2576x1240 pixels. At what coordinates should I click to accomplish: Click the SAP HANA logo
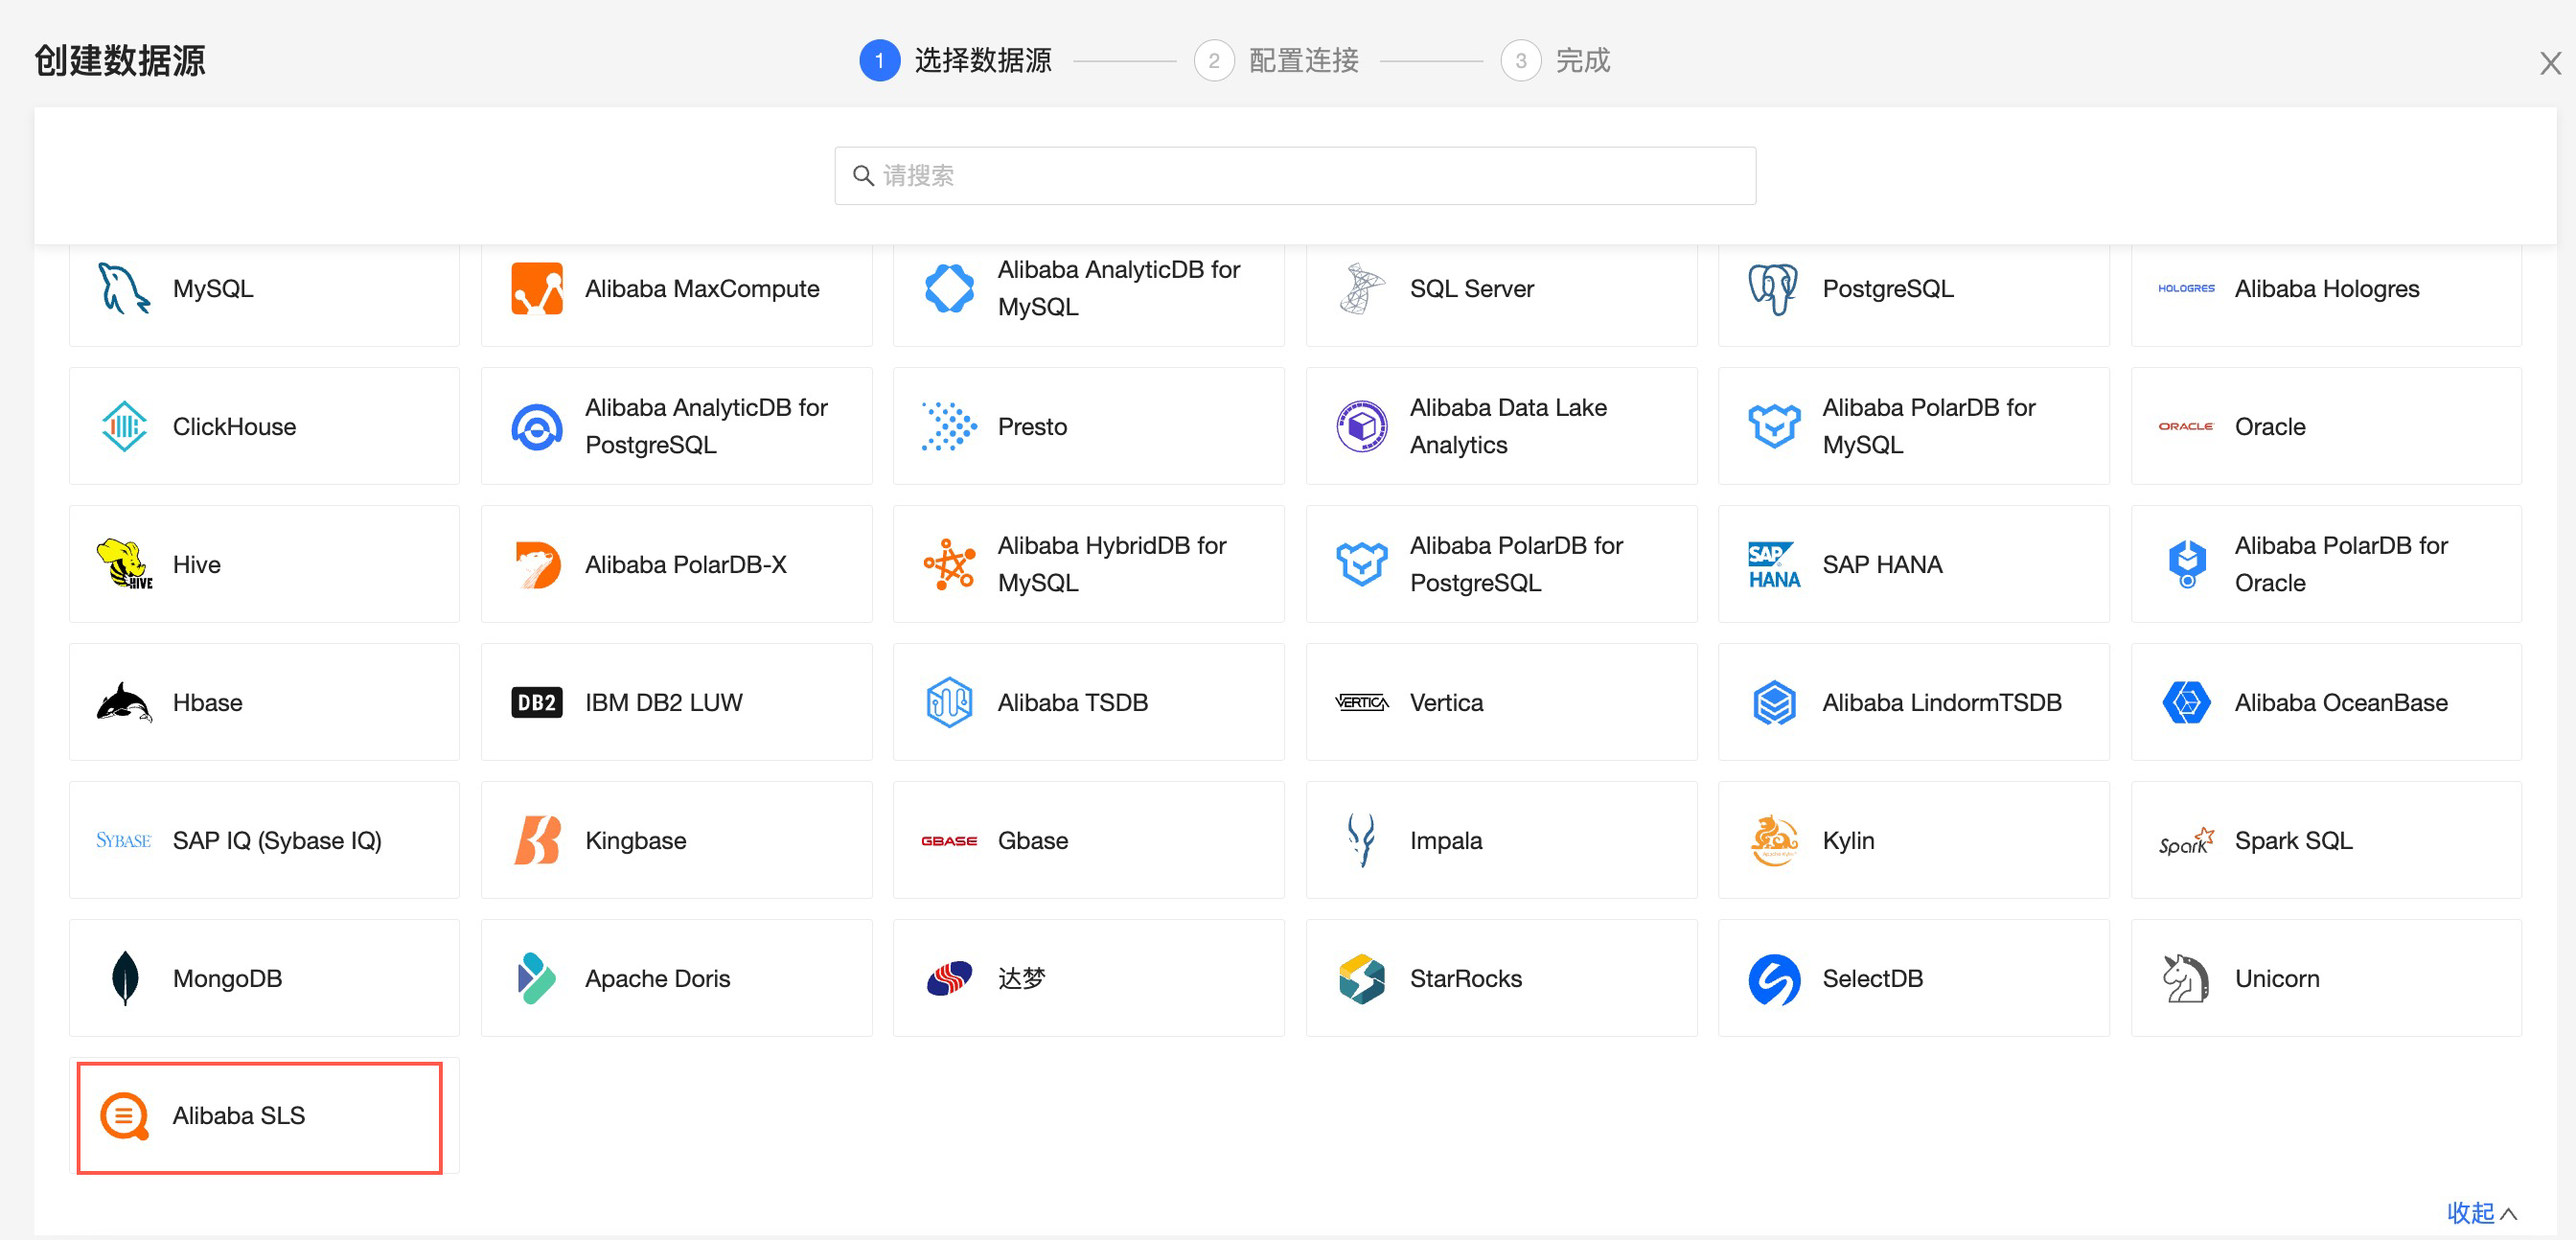click(1774, 564)
